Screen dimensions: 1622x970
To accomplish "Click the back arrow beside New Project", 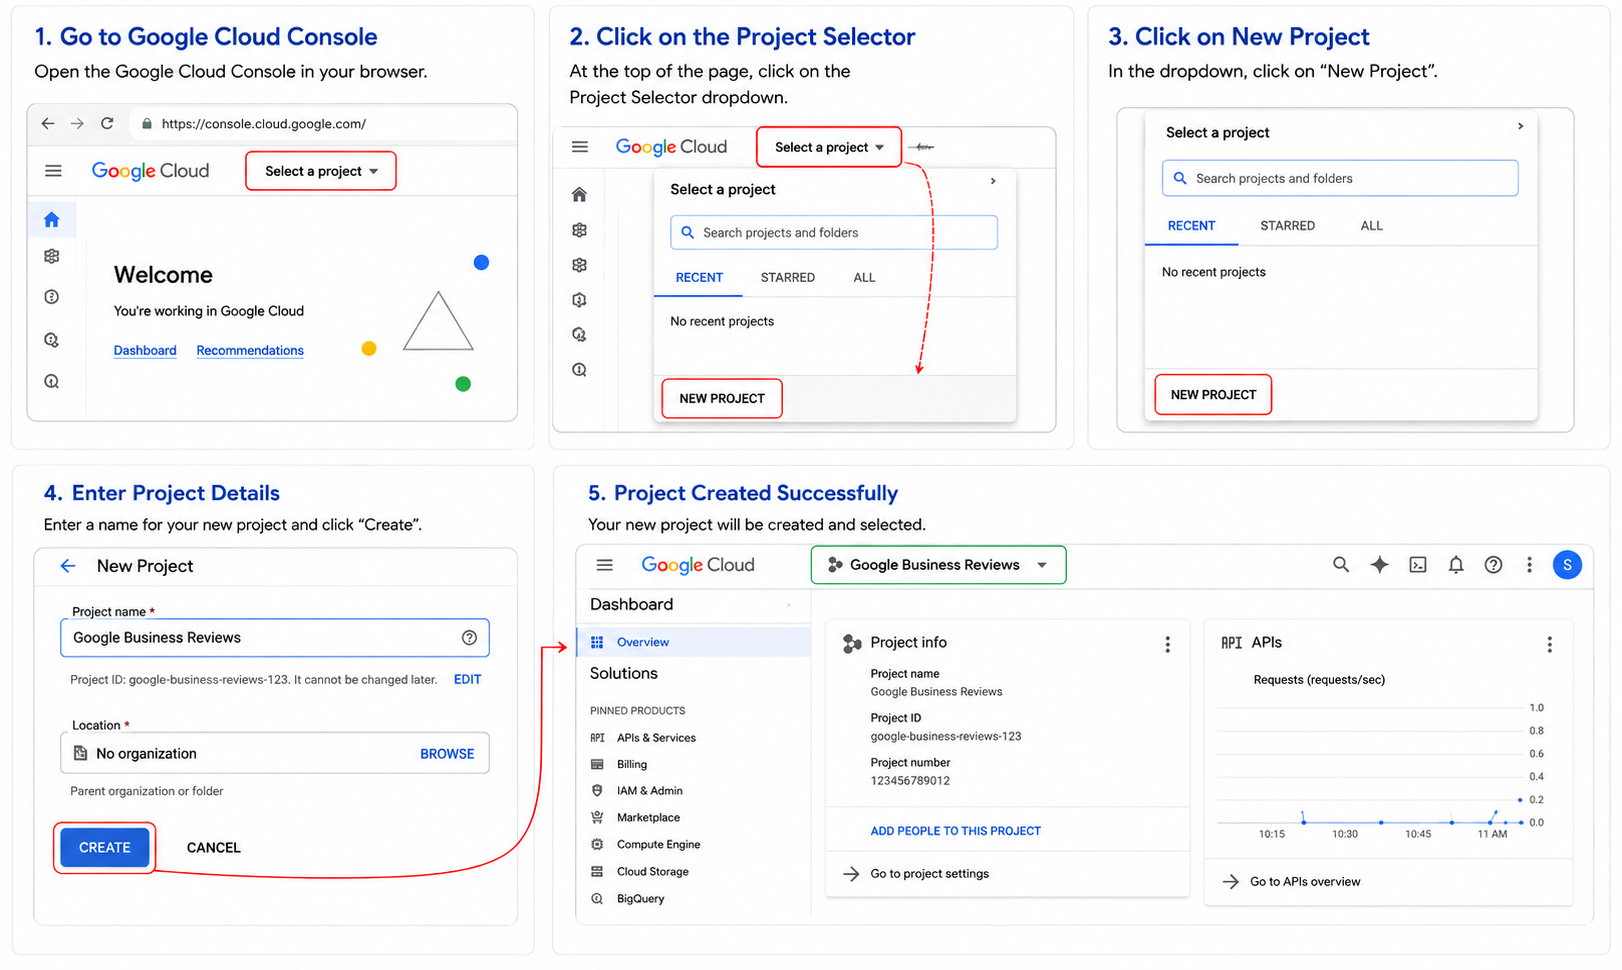I will pyautogui.click(x=68, y=566).
